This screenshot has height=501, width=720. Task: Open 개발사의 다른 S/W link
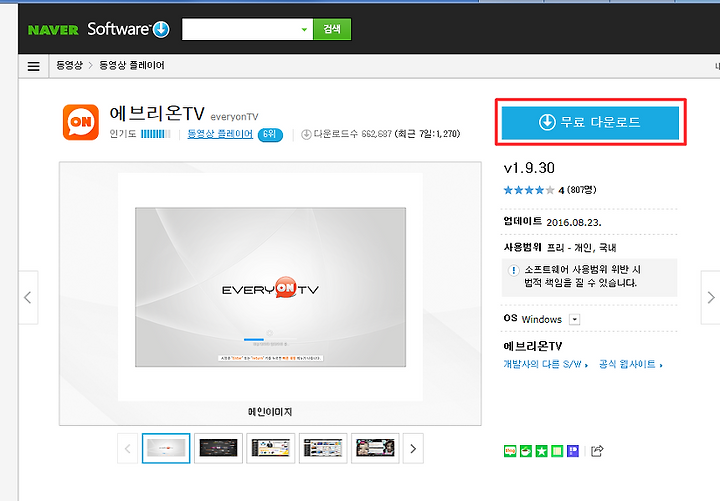click(x=546, y=365)
